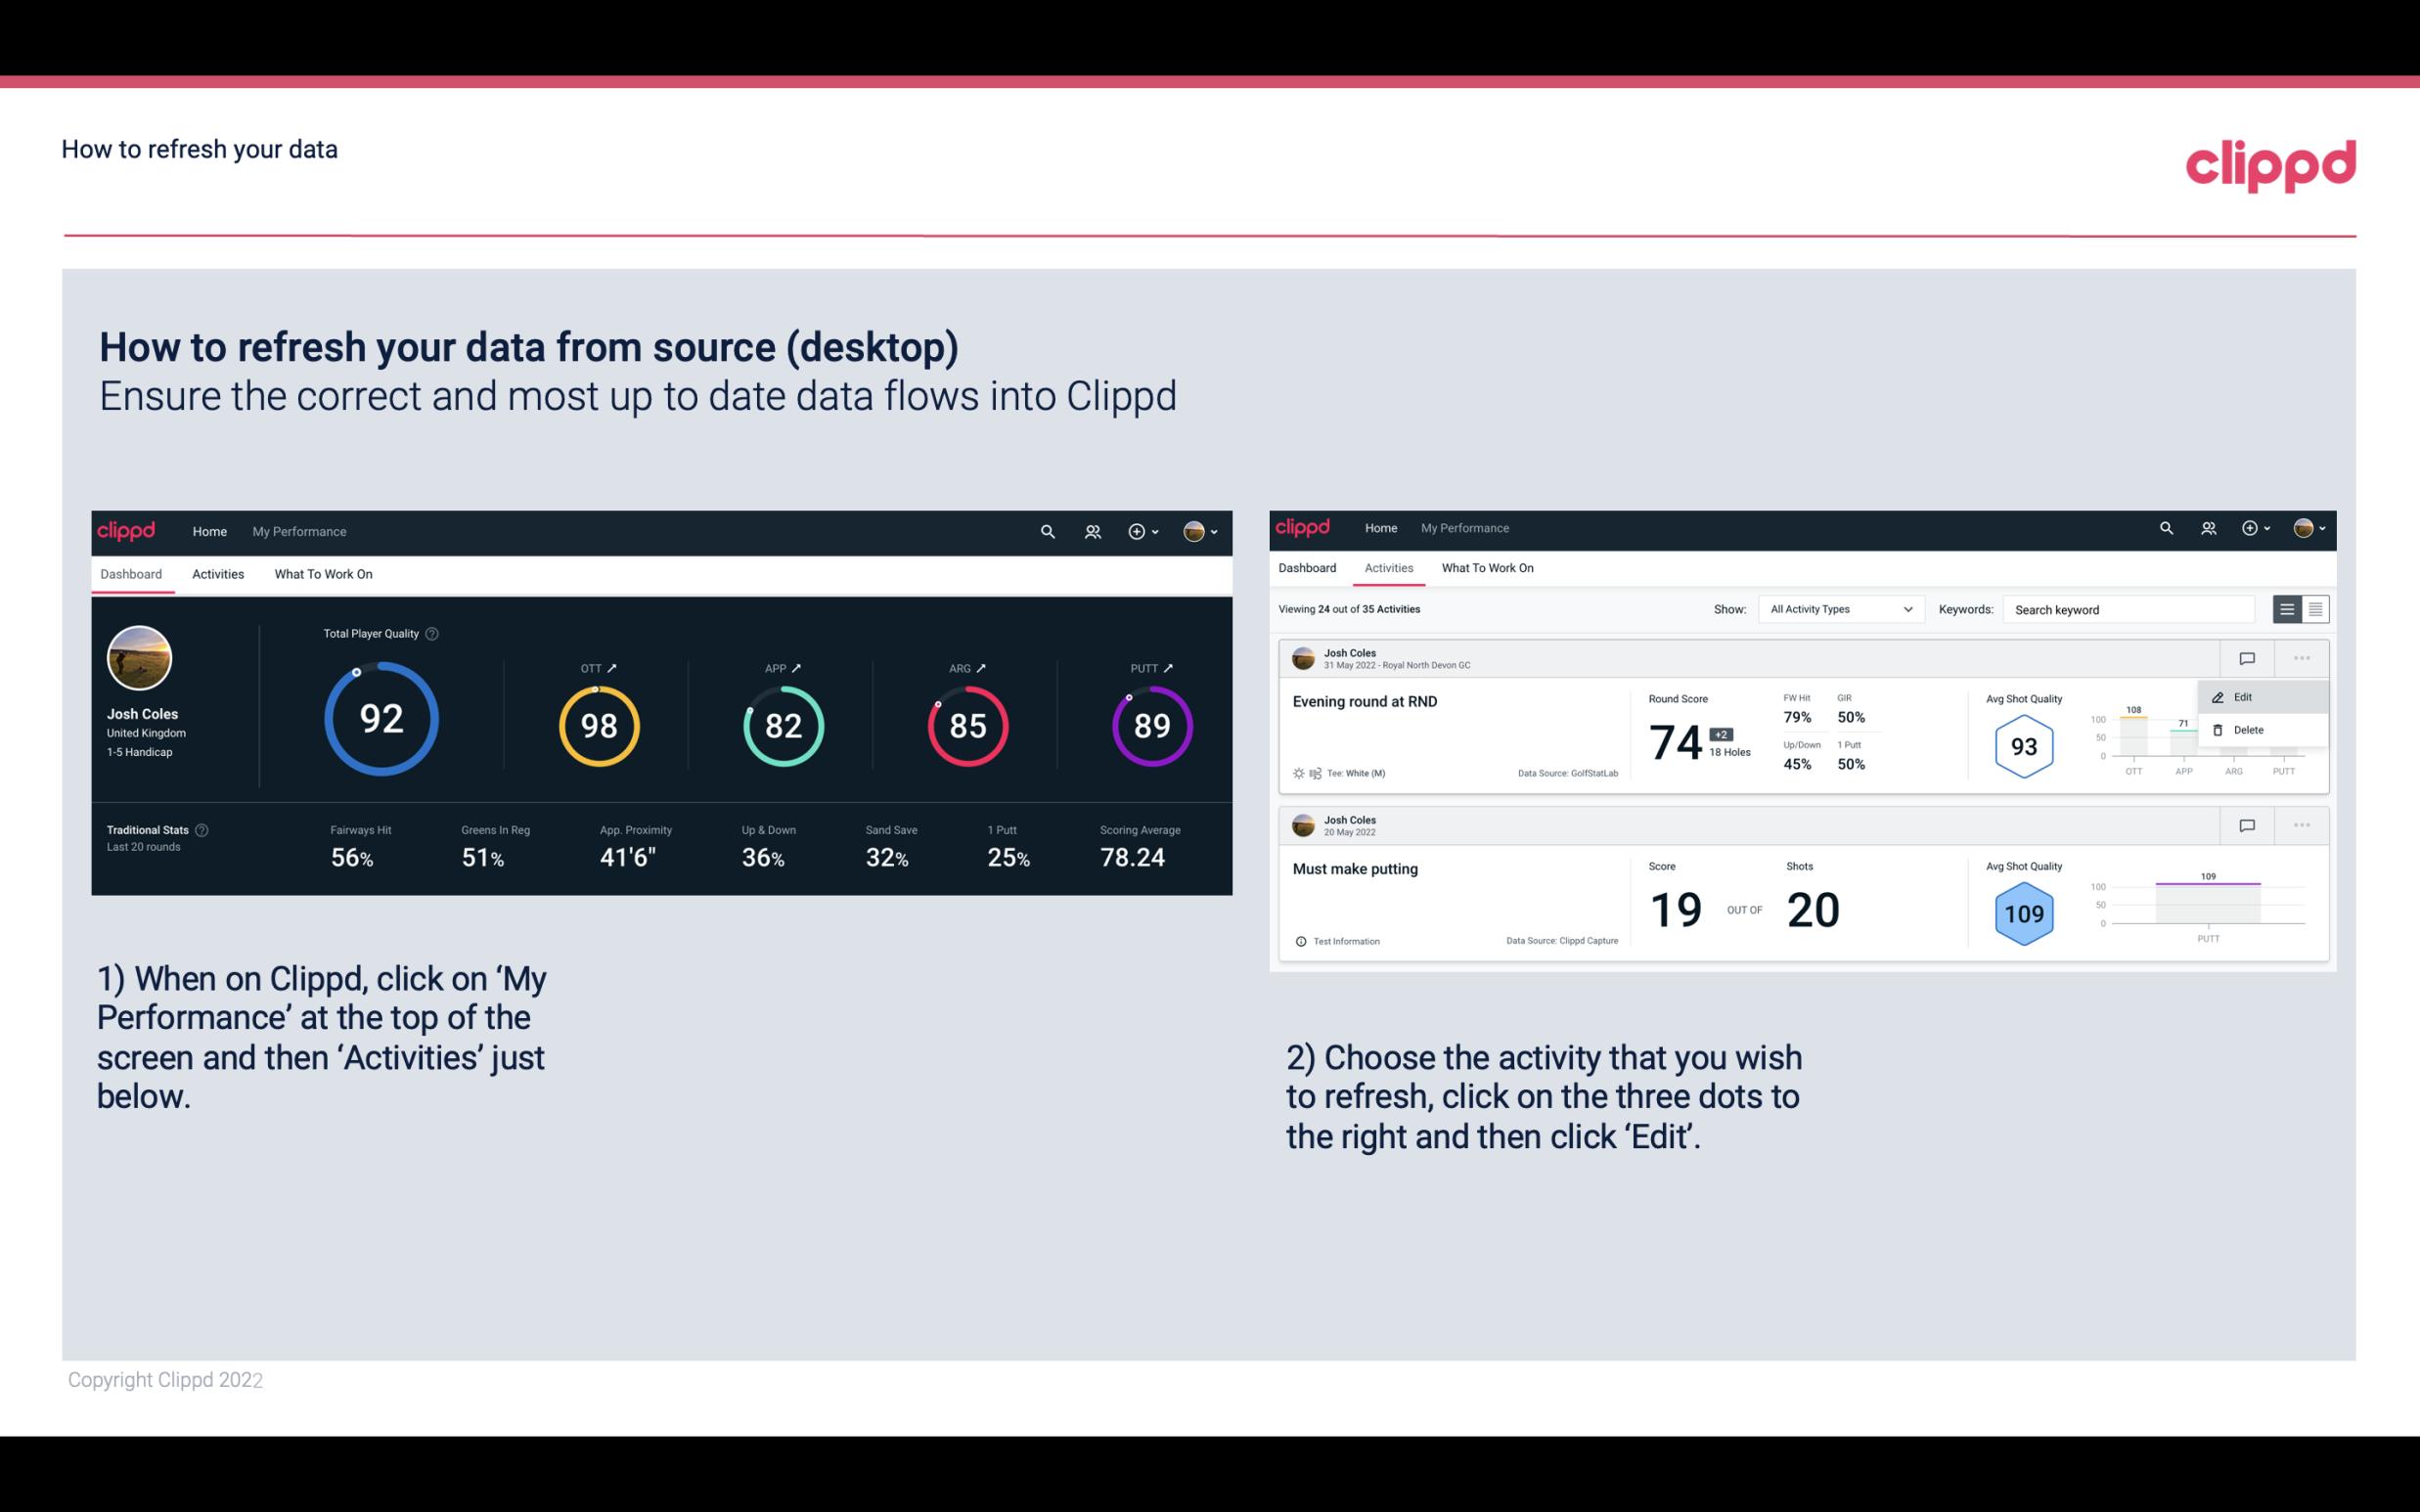Click the Clippd home logo icon
Screen dimensions: 2420x1512
(x=129, y=529)
